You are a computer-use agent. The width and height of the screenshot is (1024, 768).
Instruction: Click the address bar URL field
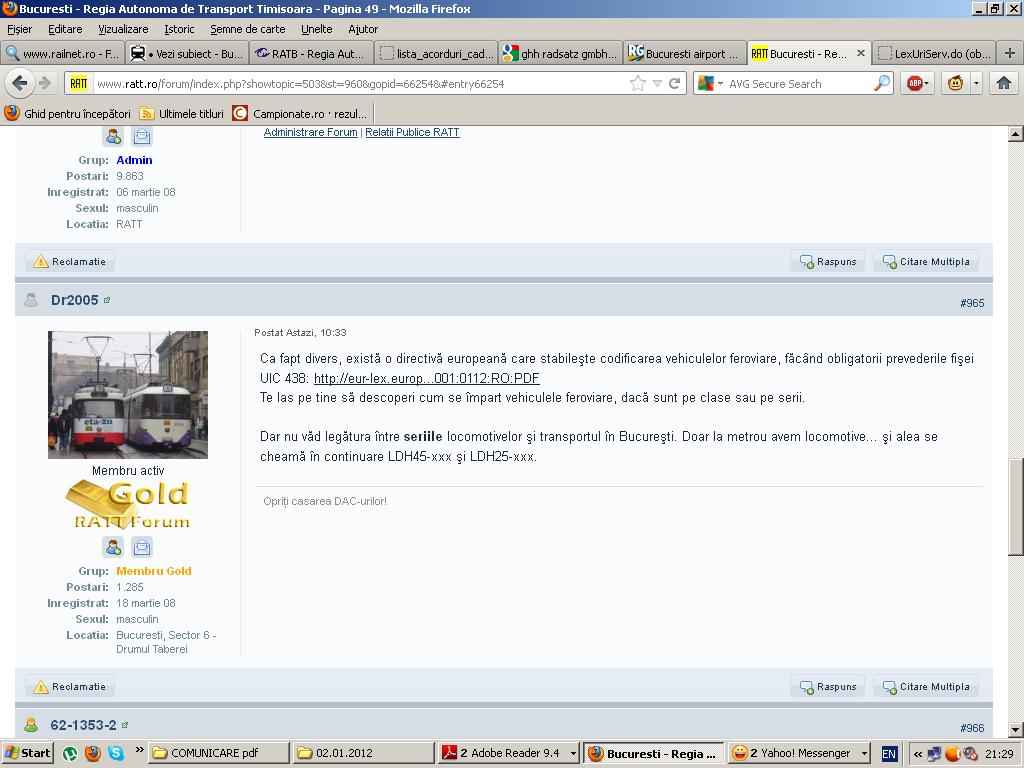tap(359, 83)
